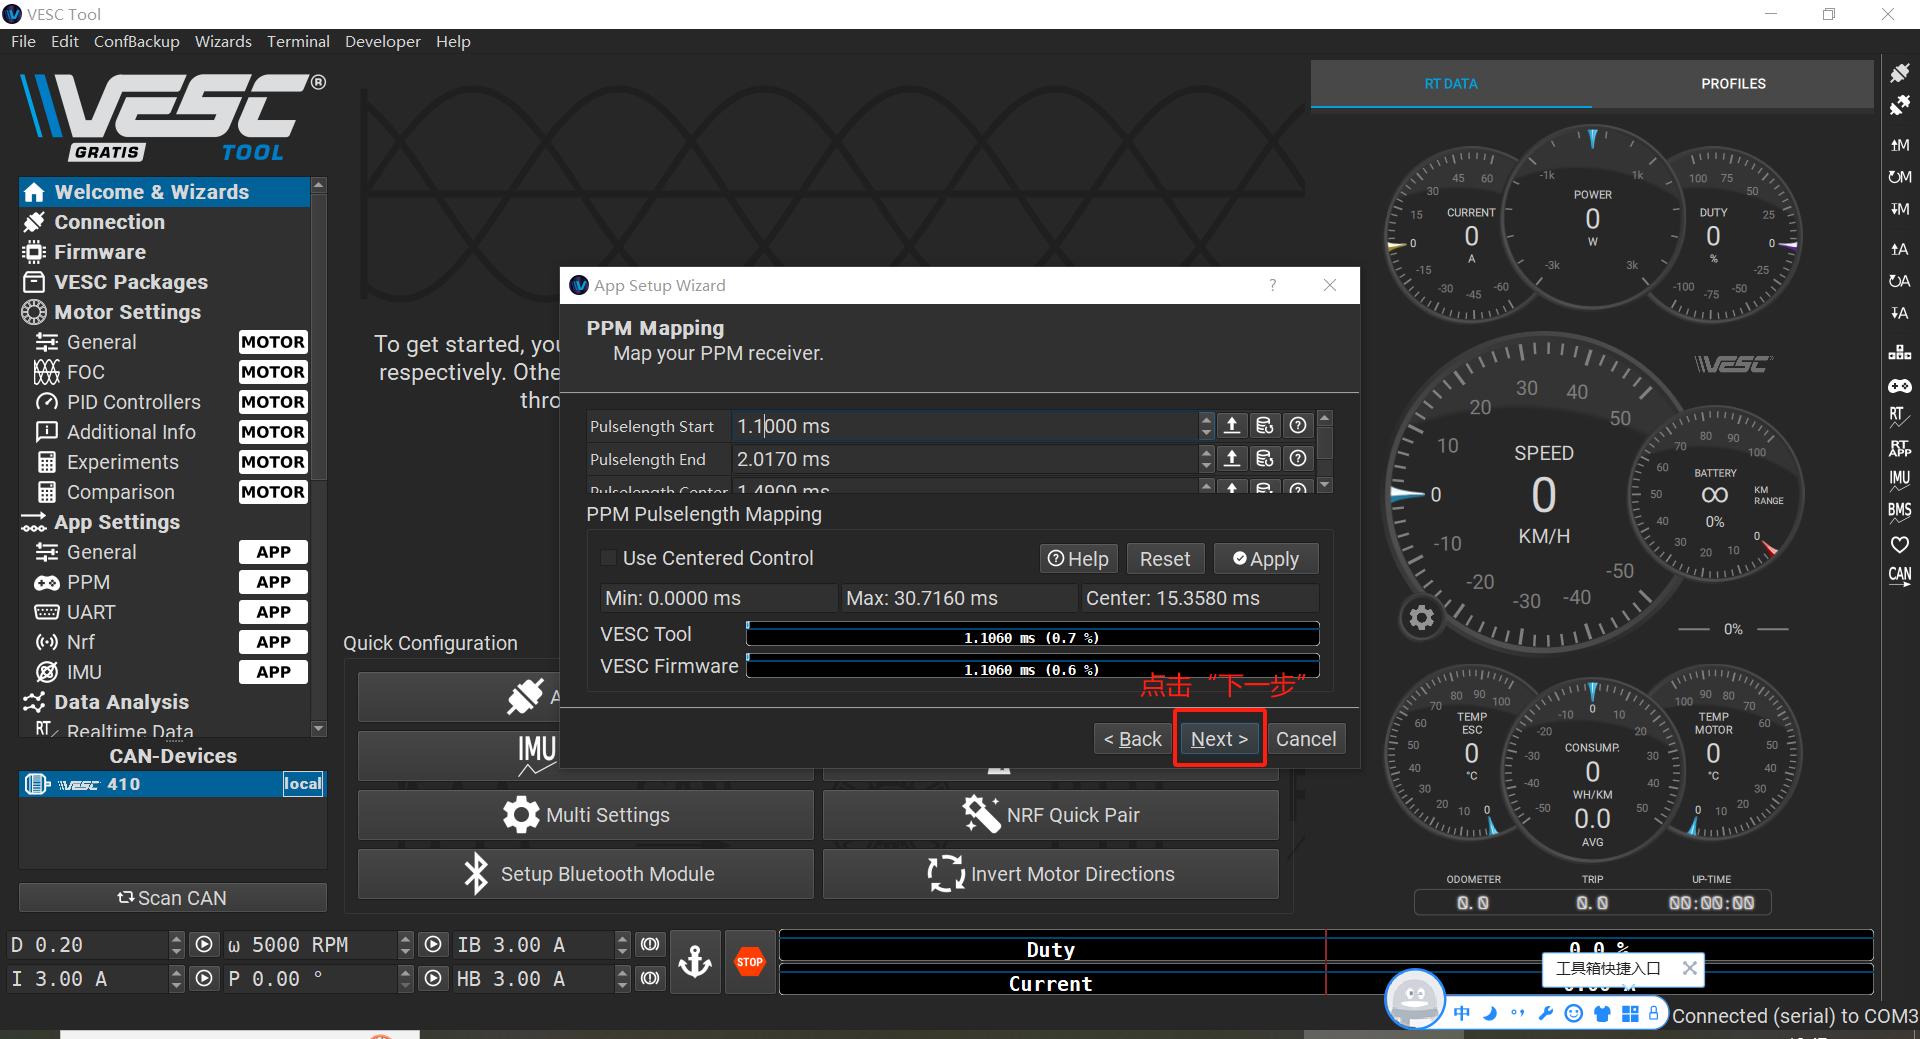Image resolution: width=1920 pixels, height=1039 pixels.
Task: Open the File menu
Action: 23,41
